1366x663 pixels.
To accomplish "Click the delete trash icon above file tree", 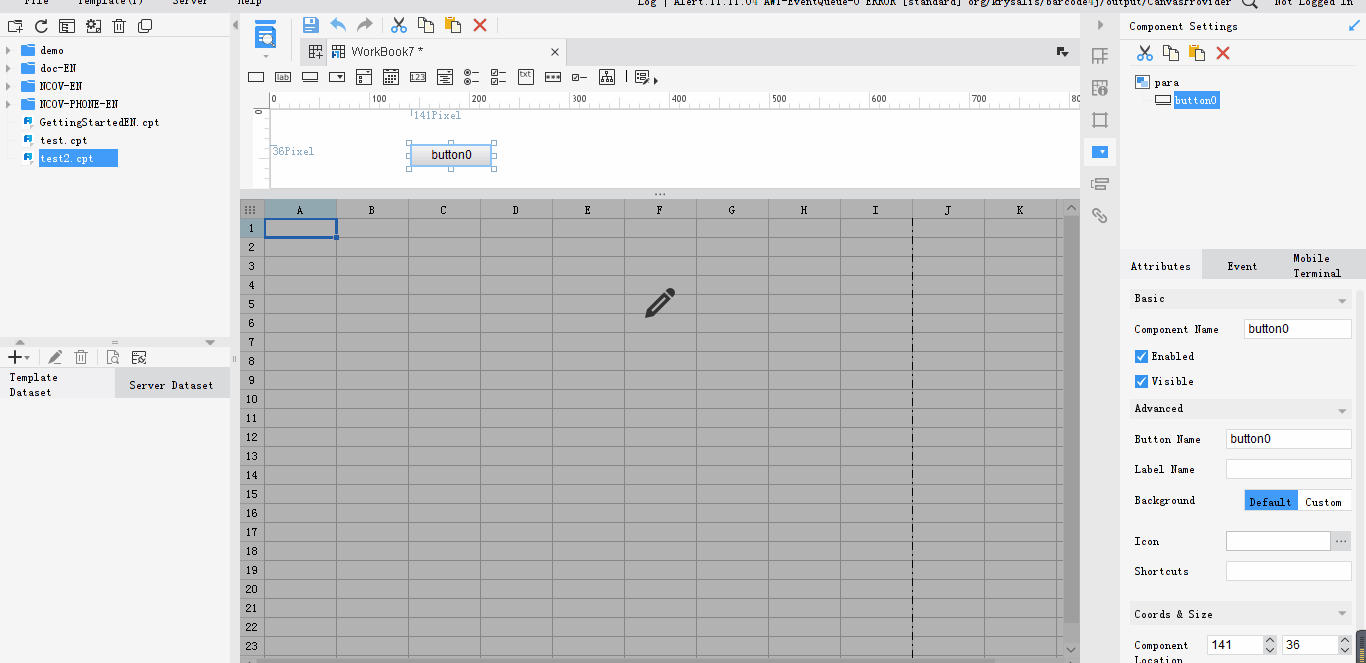I will pyautogui.click(x=119, y=26).
